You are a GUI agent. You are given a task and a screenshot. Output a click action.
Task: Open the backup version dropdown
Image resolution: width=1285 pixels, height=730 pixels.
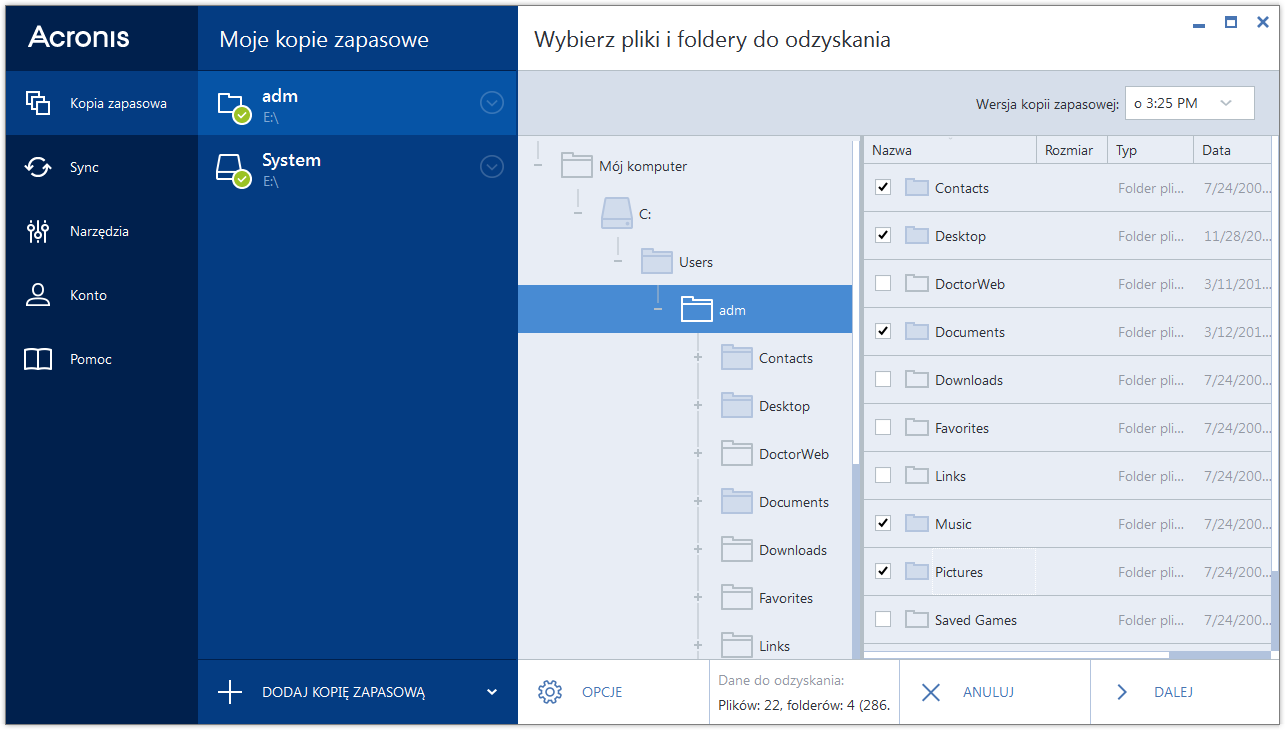[x=1190, y=103]
